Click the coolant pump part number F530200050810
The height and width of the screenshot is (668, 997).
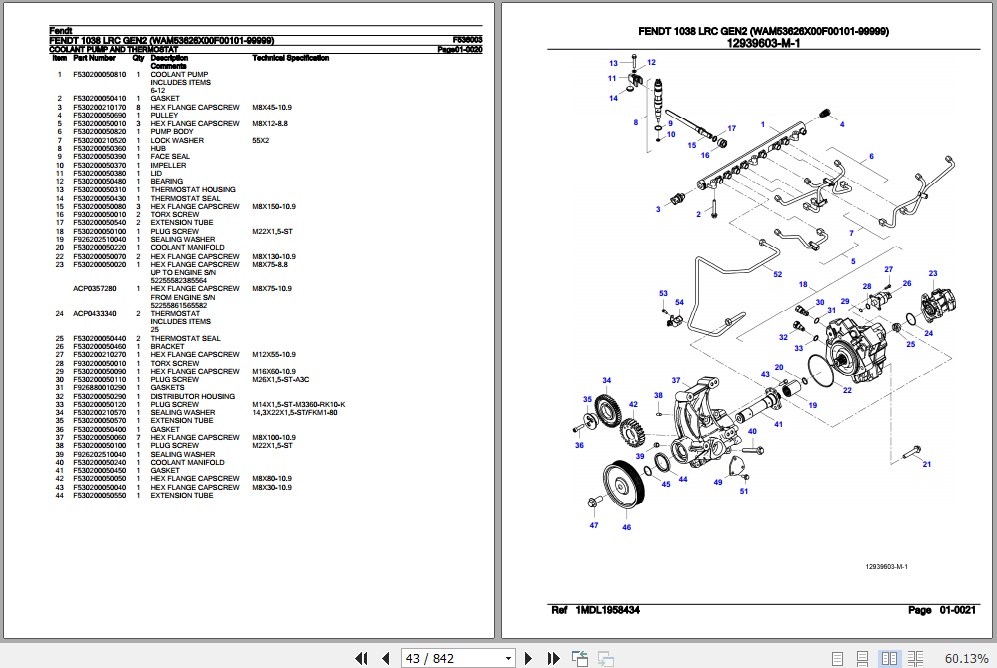coord(100,75)
